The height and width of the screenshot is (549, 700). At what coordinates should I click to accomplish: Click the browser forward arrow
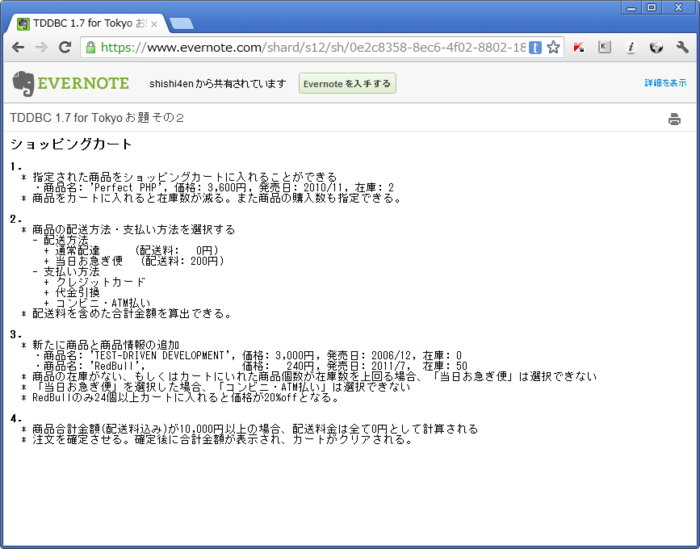[x=42, y=47]
